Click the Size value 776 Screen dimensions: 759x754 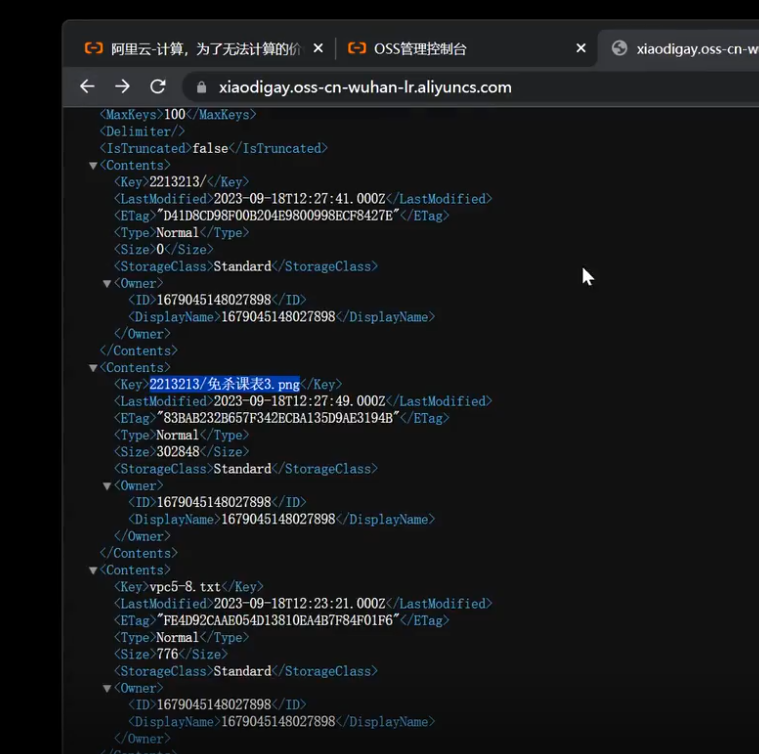(167, 654)
